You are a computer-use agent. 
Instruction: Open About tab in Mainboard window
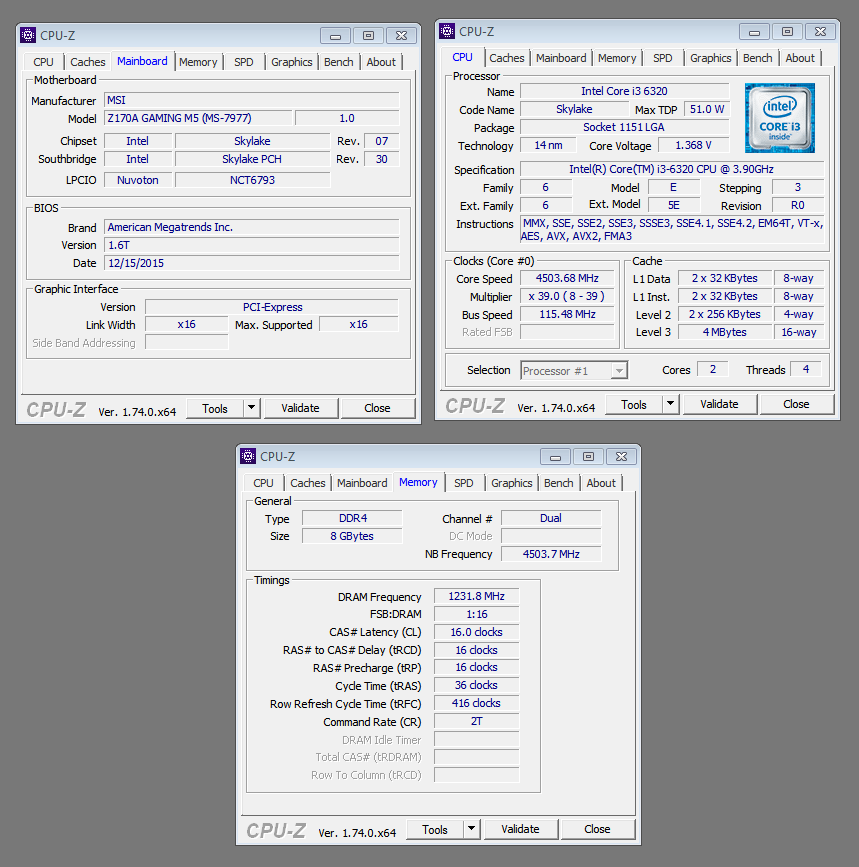pos(381,62)
